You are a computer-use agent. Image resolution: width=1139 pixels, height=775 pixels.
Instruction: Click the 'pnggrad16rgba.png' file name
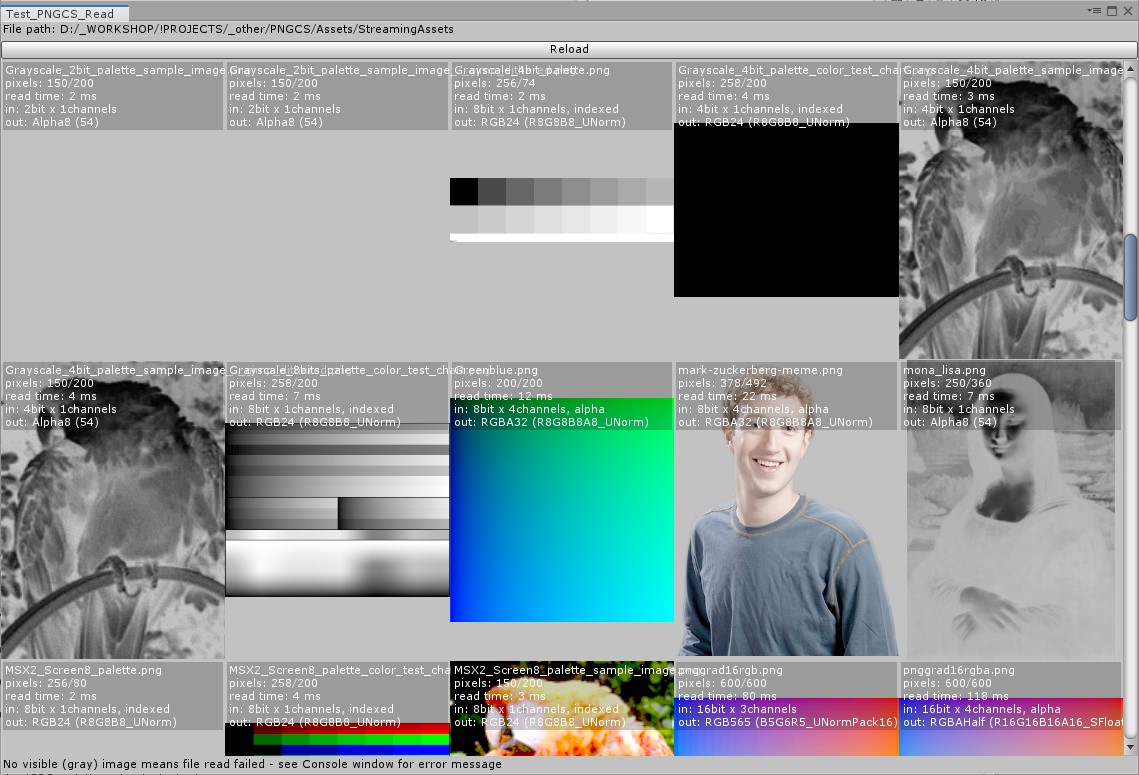958,670
